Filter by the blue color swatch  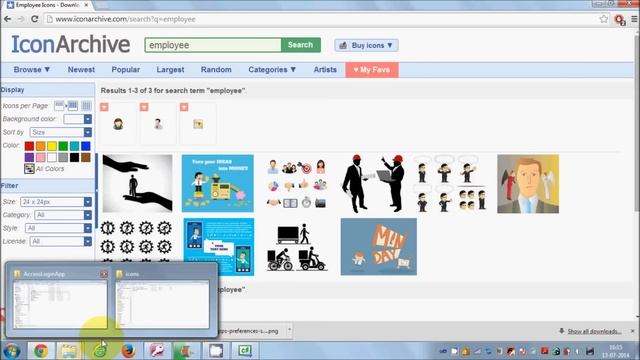pyautogui.click(x=86, y=146)
